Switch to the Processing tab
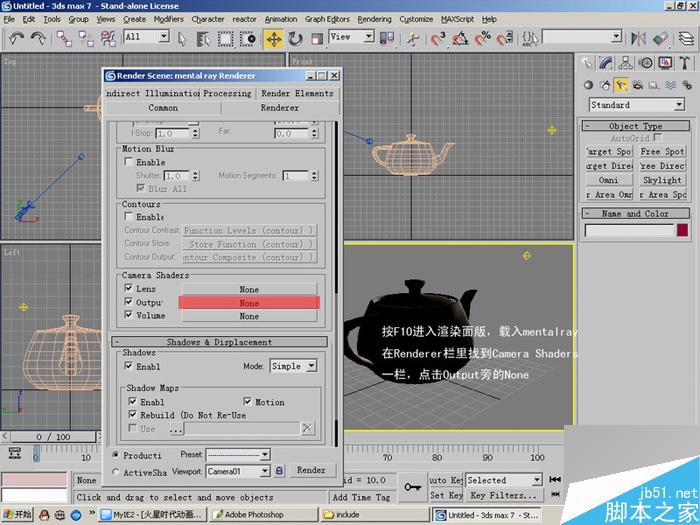The width and height of the screenshot is (700, 525). click(227, 93)
